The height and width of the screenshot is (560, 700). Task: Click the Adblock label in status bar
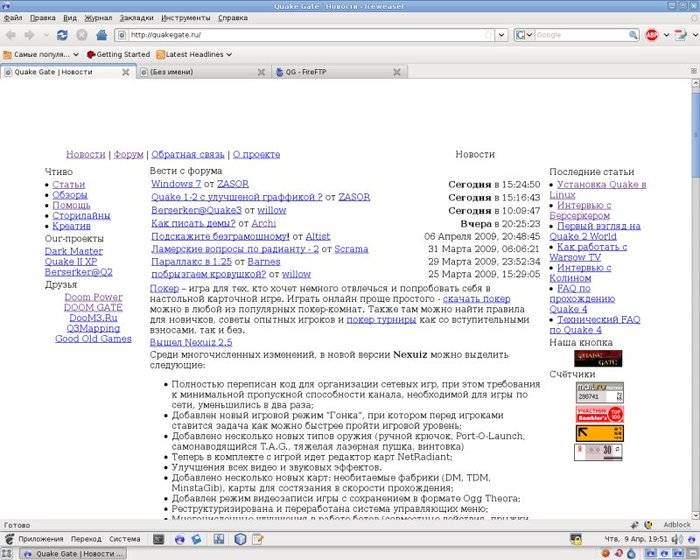[x=677, y=525]
